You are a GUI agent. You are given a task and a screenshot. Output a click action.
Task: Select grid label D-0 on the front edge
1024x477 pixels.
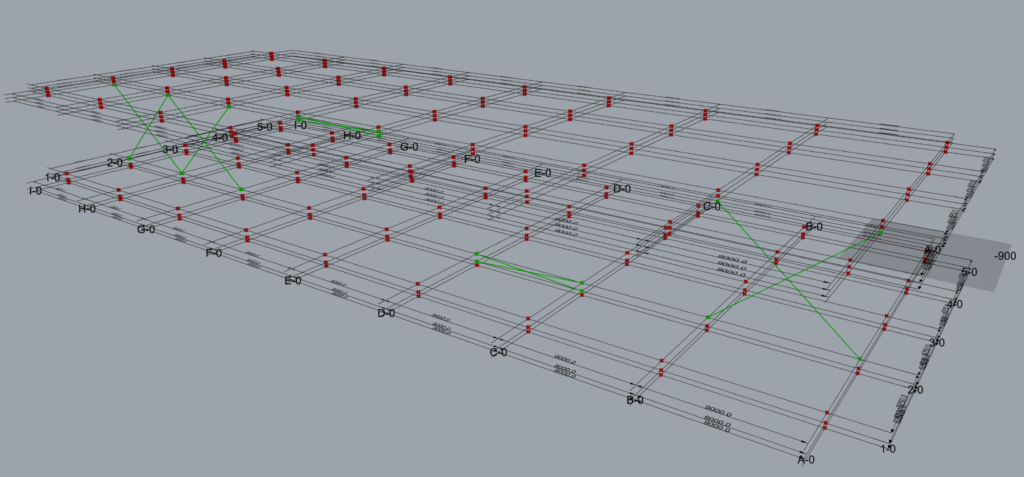(386, 313)
